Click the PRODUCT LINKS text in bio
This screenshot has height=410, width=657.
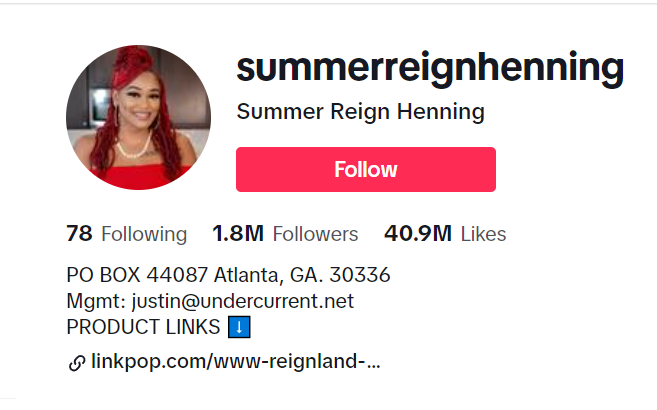point(143,327)
